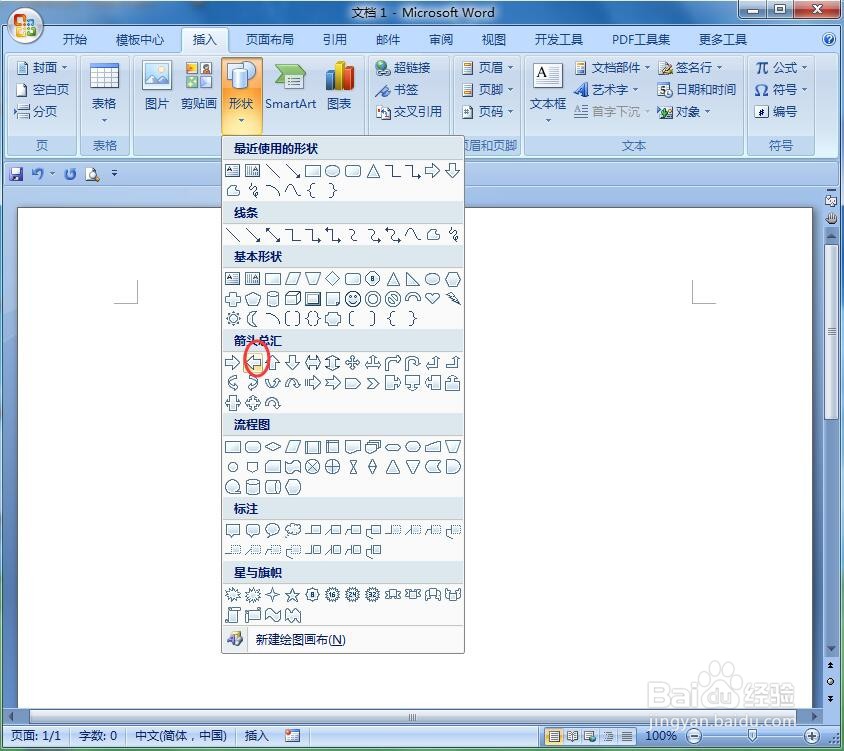Click the 日期和时间 button
The image size is (844, 751).
click(697, 89)
